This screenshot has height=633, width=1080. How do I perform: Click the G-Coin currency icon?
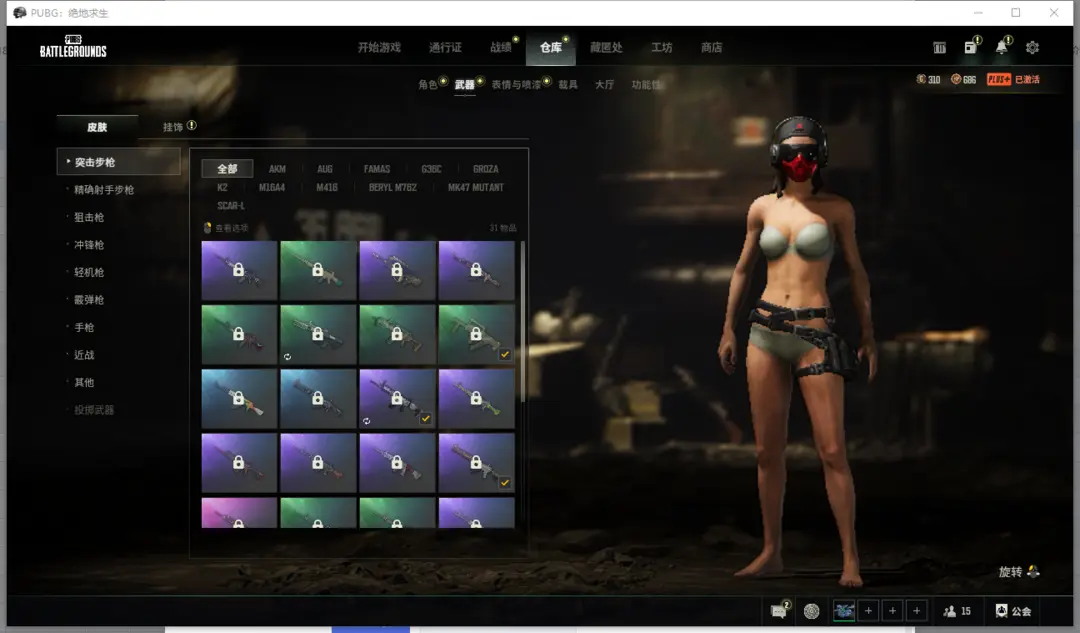pyautogui.click(x=922, y=79)
